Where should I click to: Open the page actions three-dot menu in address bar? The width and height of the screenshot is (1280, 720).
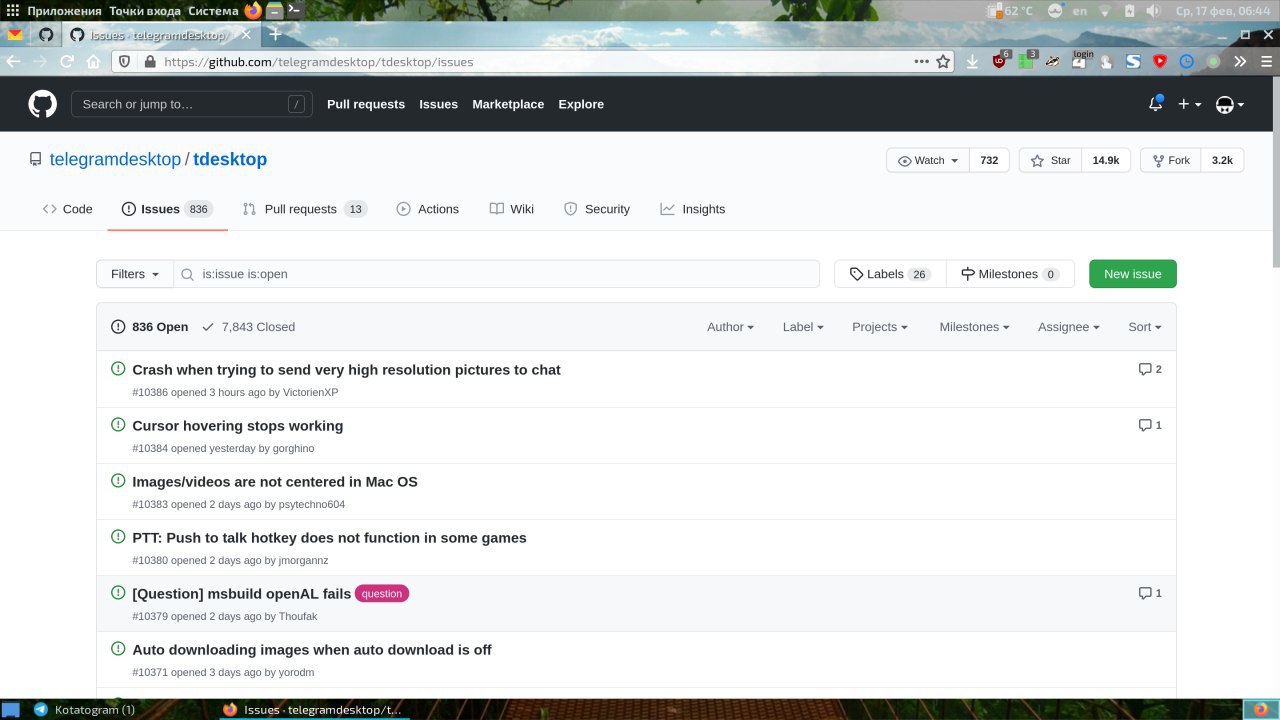[x=921, y=61]
